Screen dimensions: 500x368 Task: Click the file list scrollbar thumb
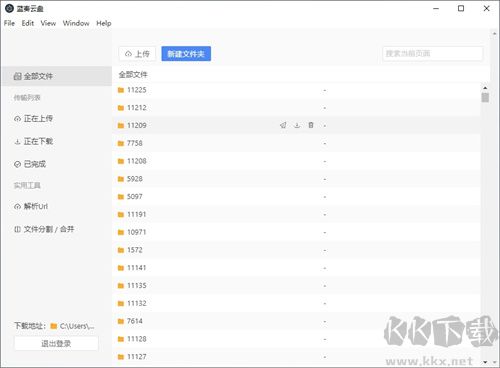click(x=485, y=98)
